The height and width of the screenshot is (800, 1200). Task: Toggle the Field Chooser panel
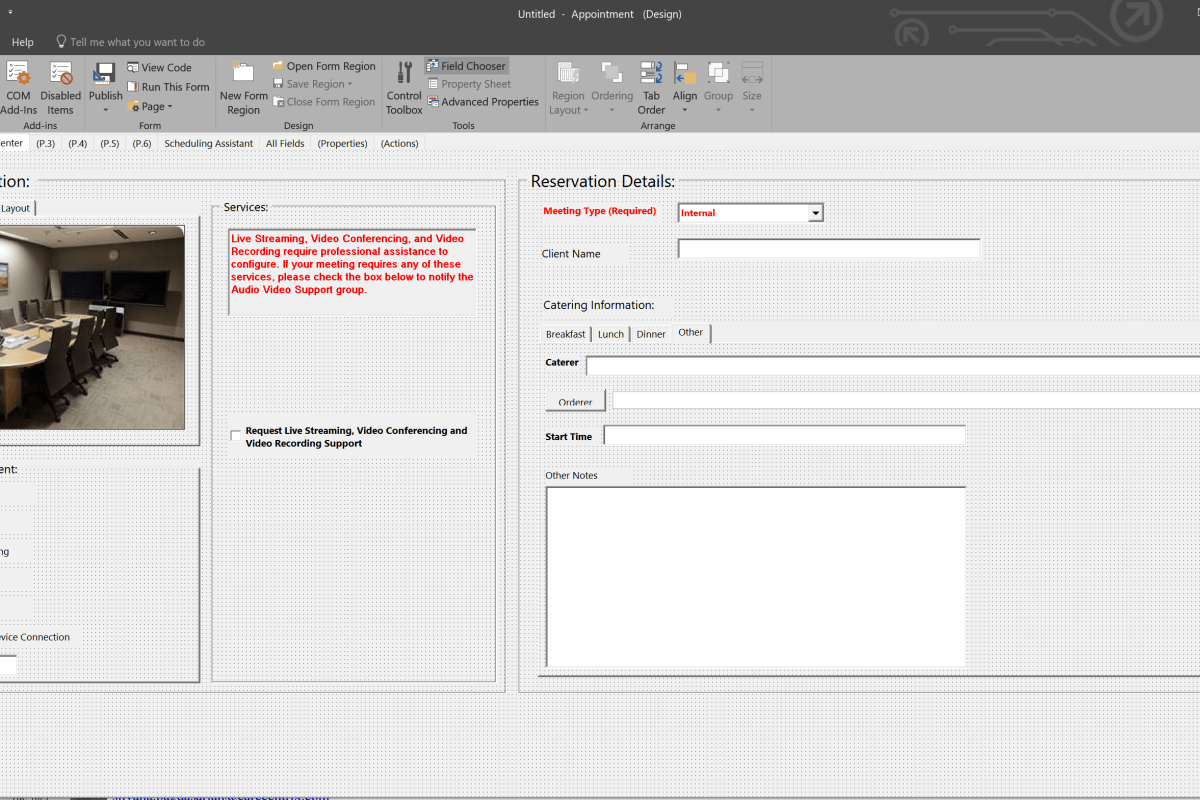(466, 66)
